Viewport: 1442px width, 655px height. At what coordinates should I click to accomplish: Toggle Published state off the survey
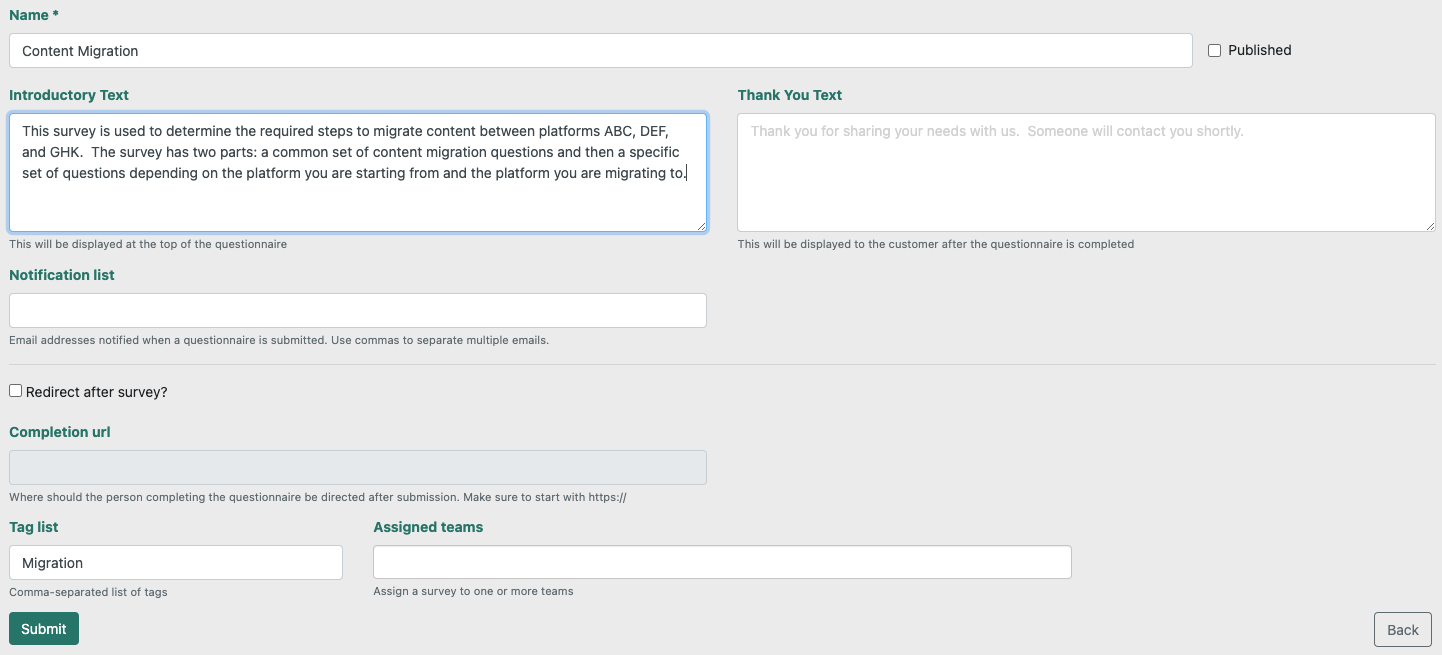click(x=1214, y=50)
